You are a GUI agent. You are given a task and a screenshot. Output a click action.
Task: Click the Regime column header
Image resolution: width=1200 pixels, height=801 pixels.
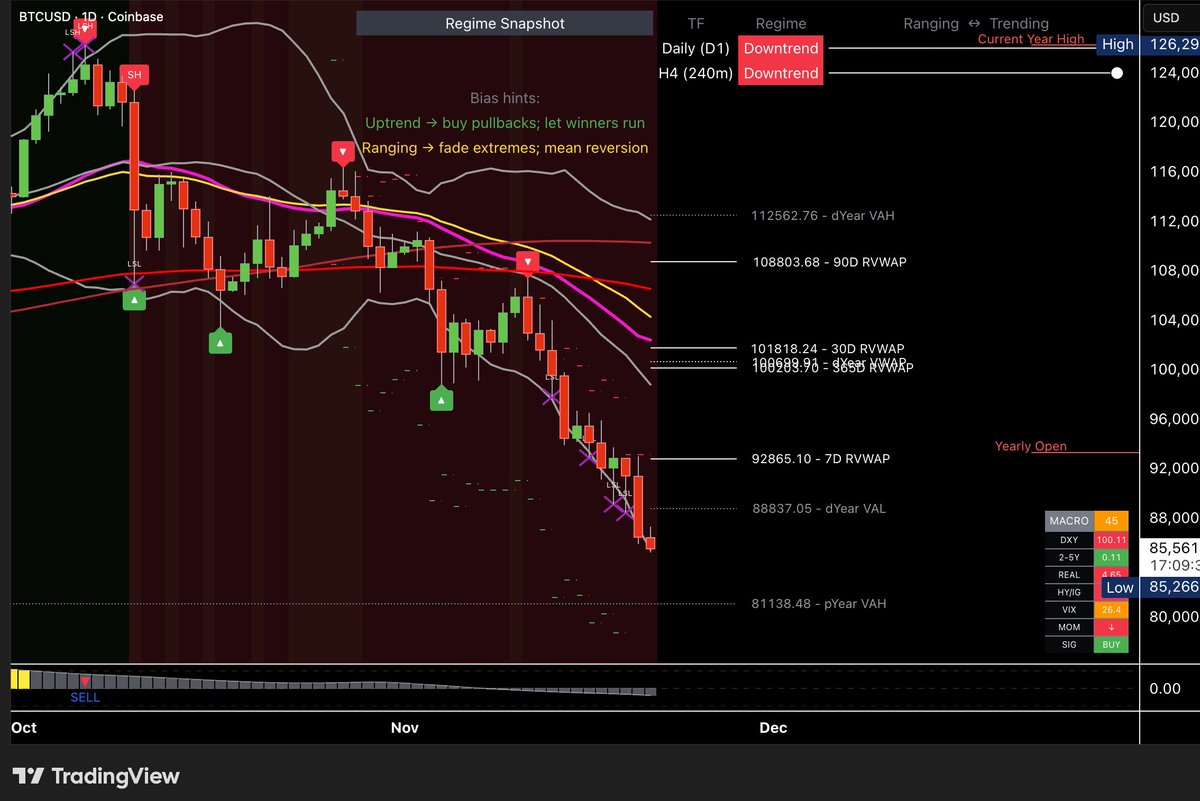click(x=780, y=23)
